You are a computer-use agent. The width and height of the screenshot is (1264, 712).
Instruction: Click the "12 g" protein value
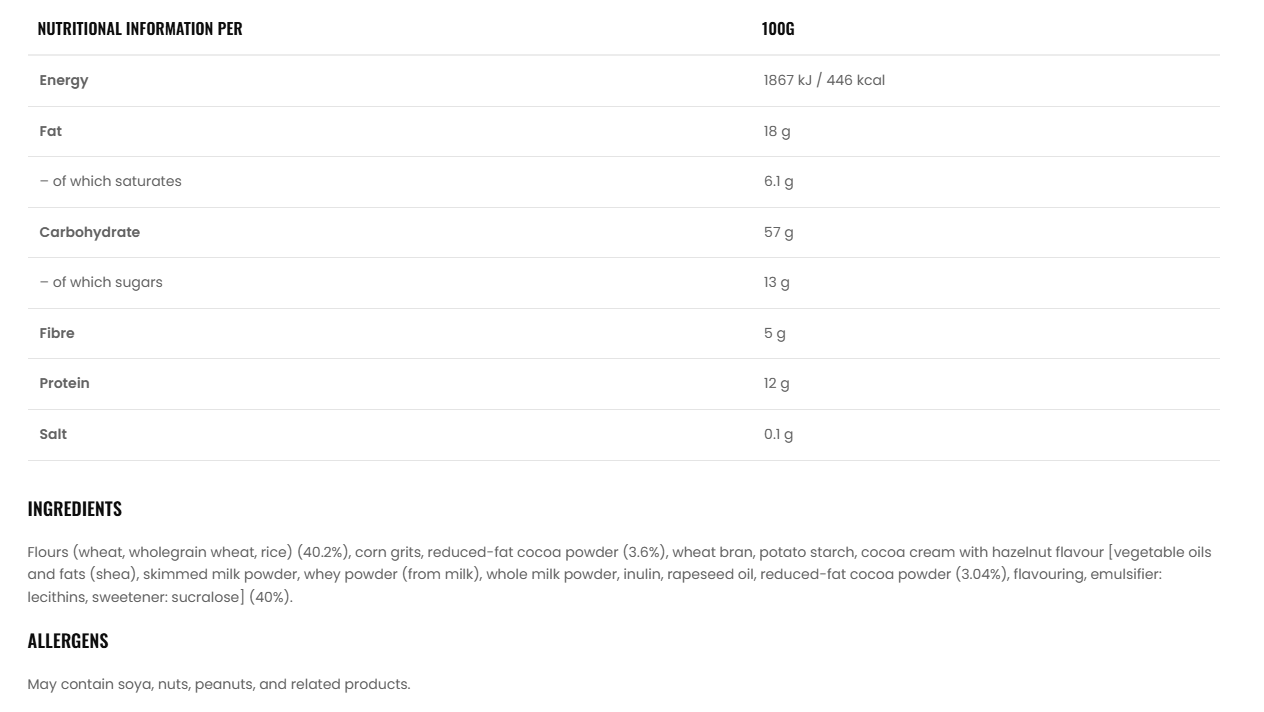777,383
